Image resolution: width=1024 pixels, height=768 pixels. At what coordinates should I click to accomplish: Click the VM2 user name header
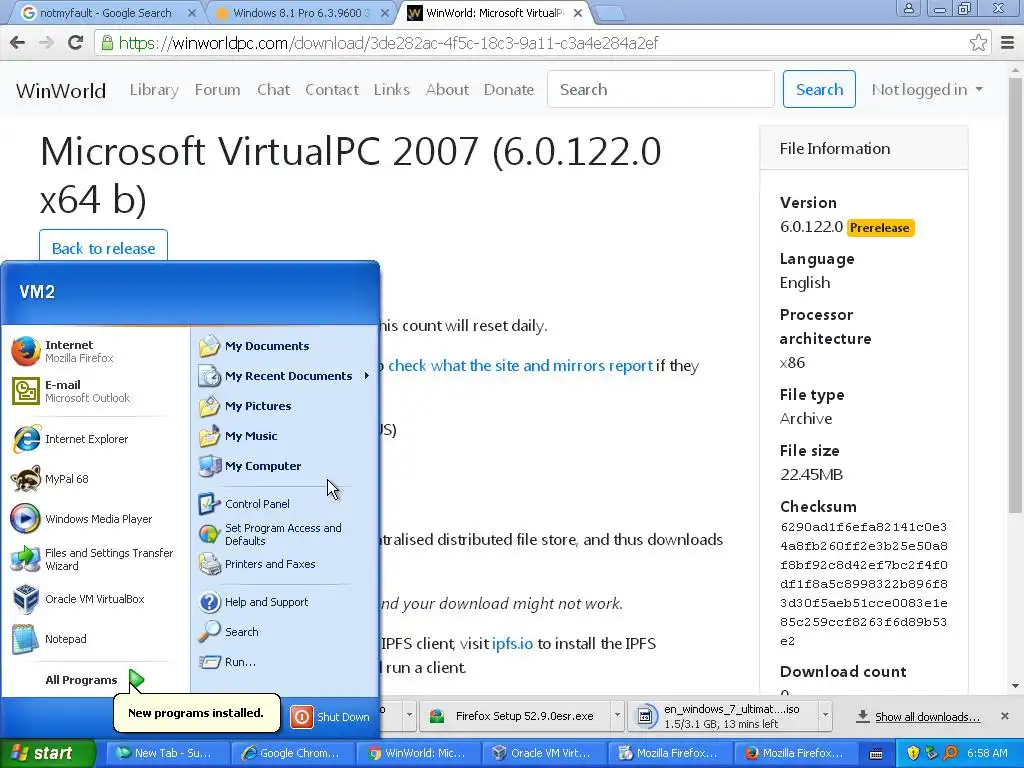37,291
